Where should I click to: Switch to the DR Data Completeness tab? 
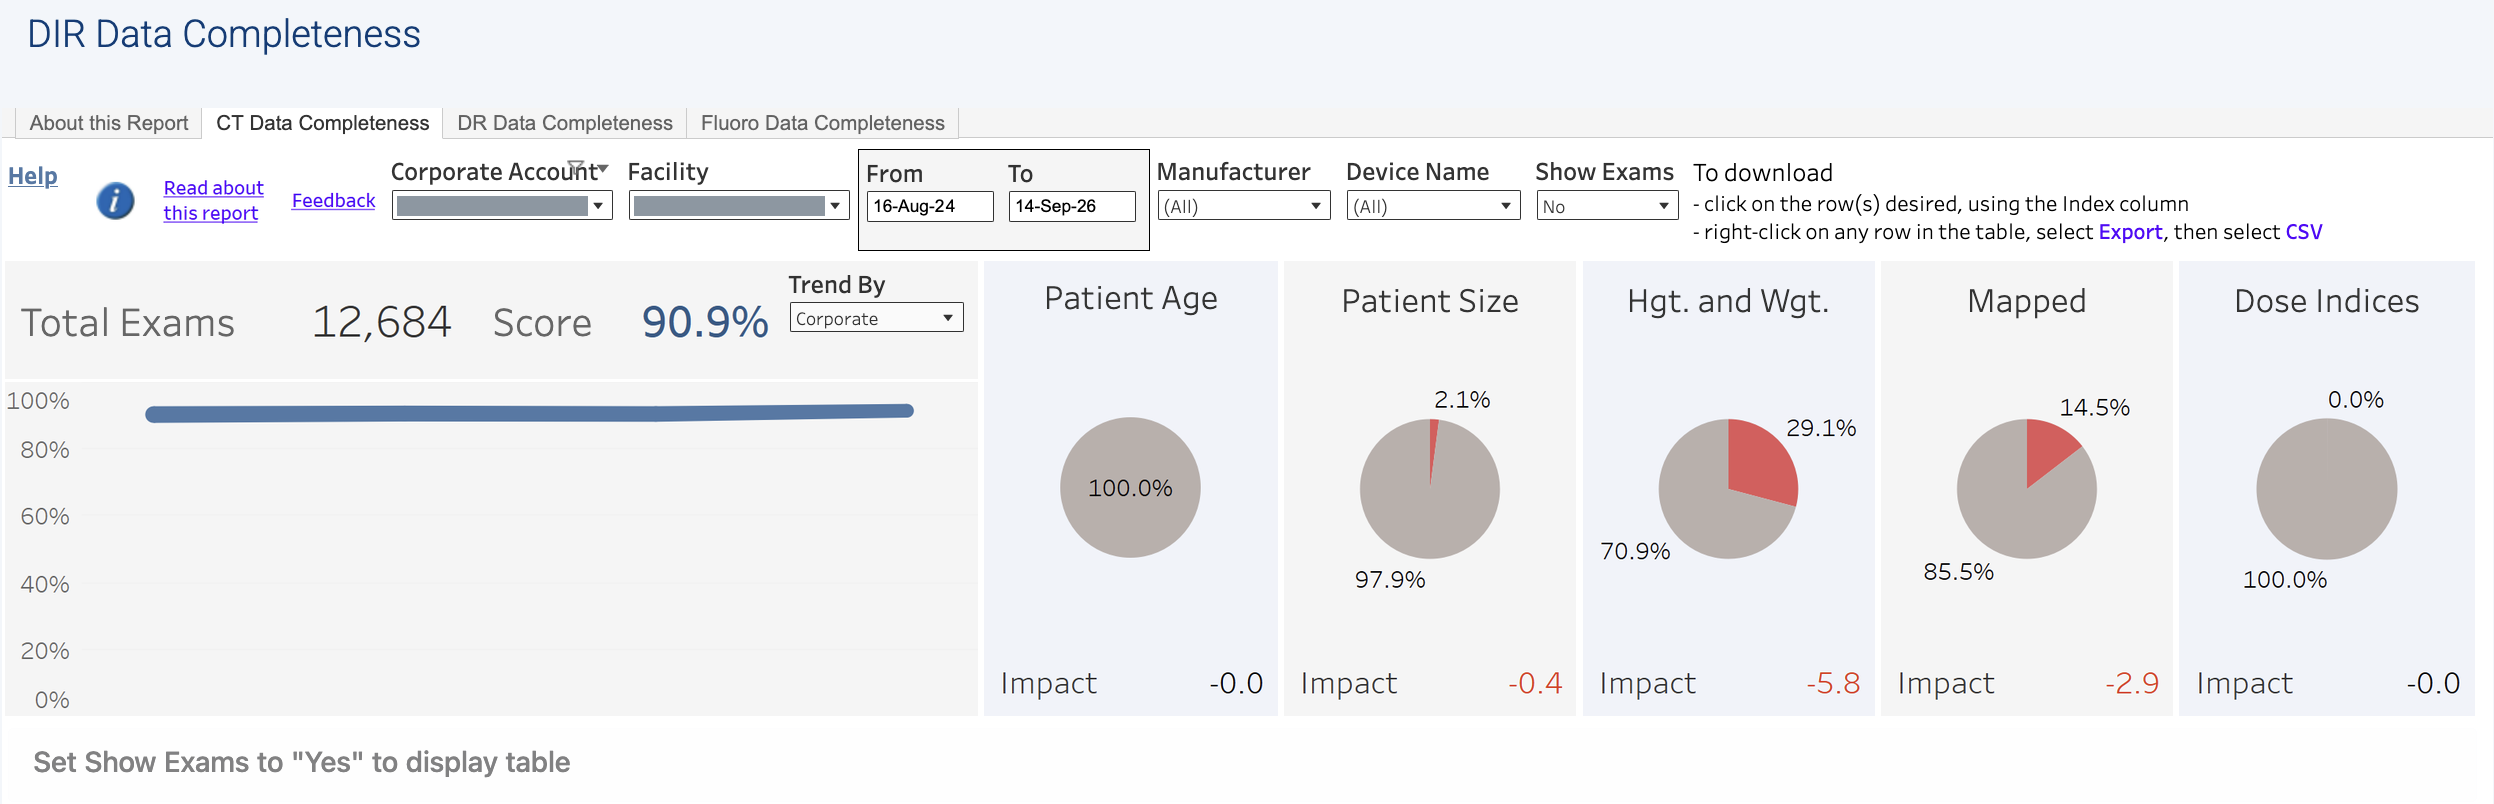click(x=565, y=123)
